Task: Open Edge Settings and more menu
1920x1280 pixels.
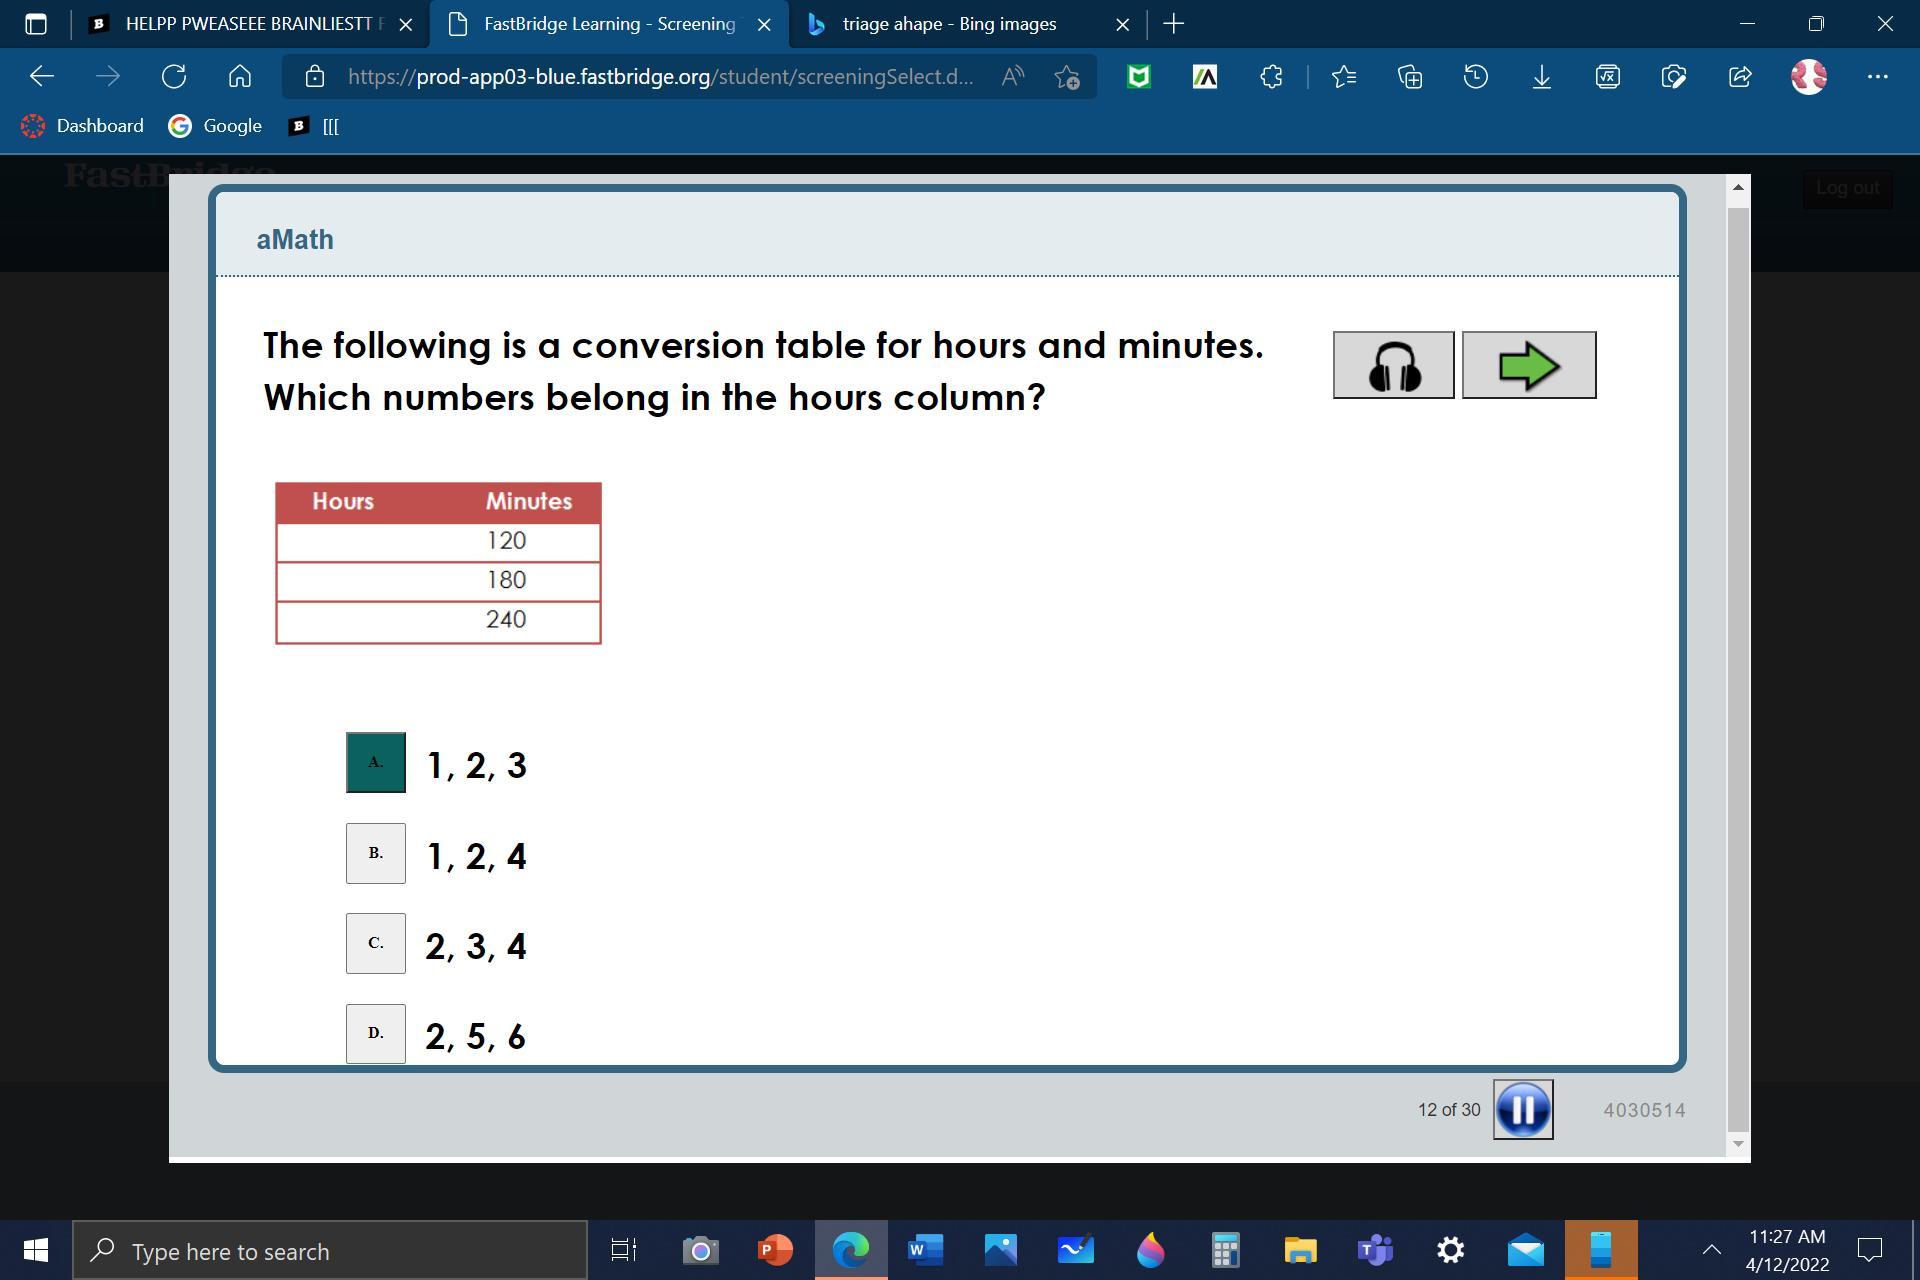Action: pos(1877,76)
